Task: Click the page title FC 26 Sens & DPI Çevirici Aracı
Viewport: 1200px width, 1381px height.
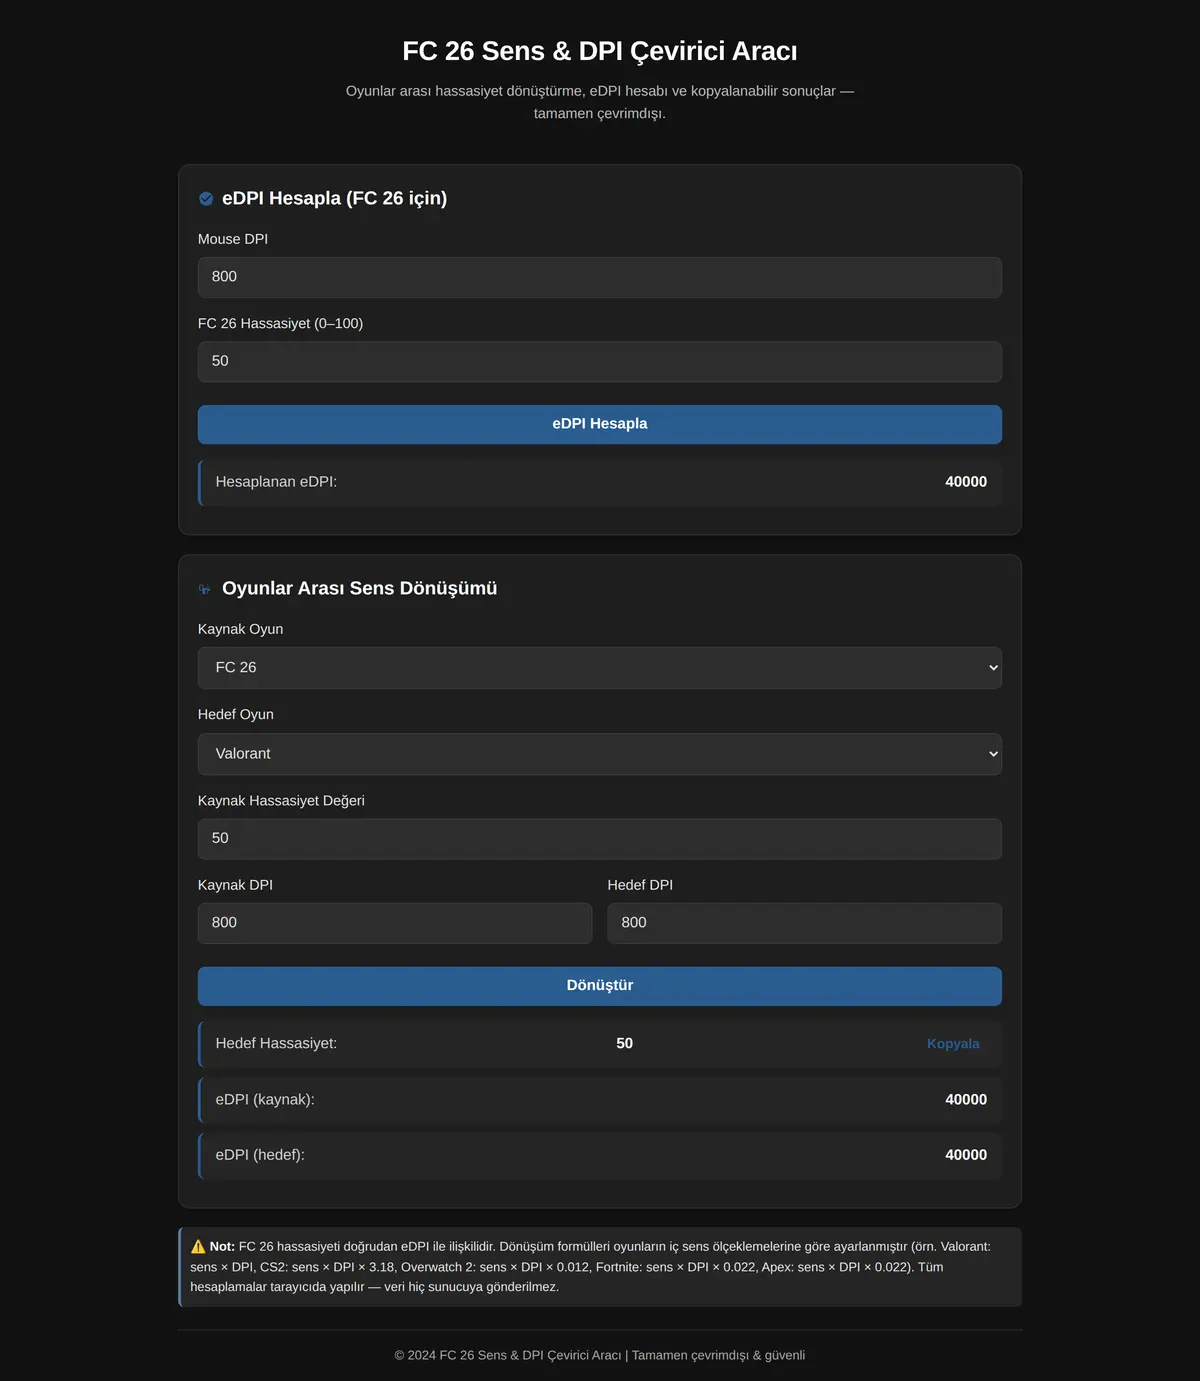Action: 600,51
